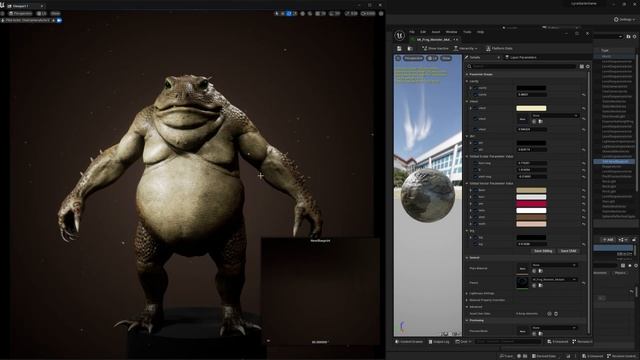Open Window menu in material editor
This screenshot has width=640, height=360.
pyautogui.click(x=451, y=32)
